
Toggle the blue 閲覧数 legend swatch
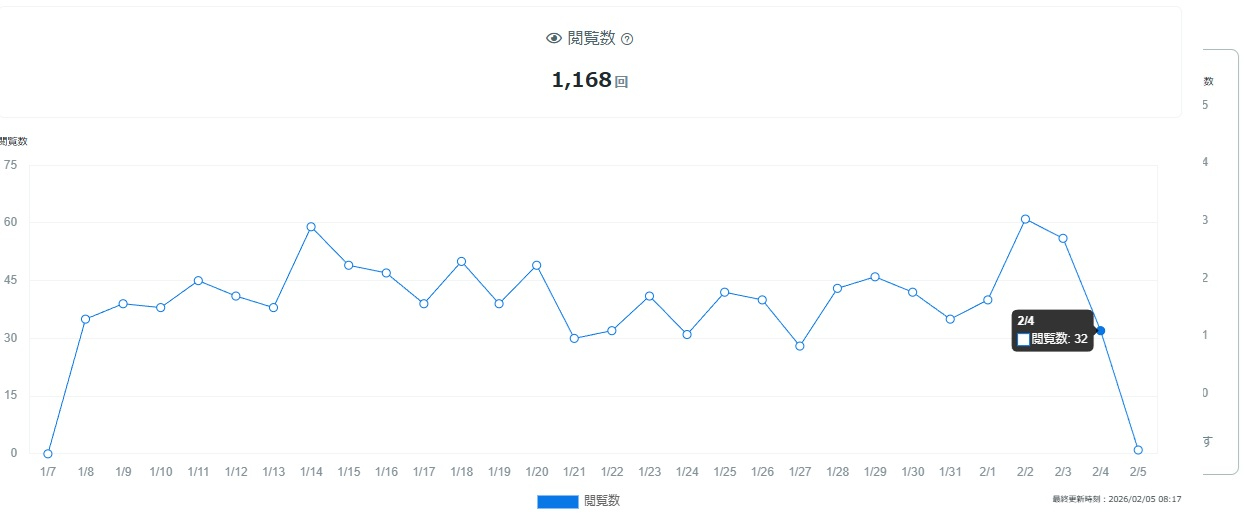click(558, 501)
